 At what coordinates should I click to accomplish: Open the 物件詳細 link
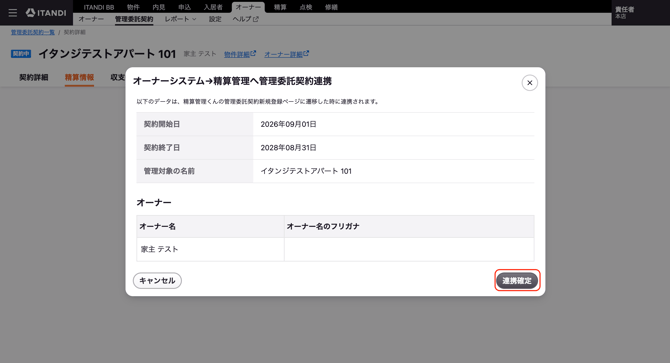pos(240,54)
